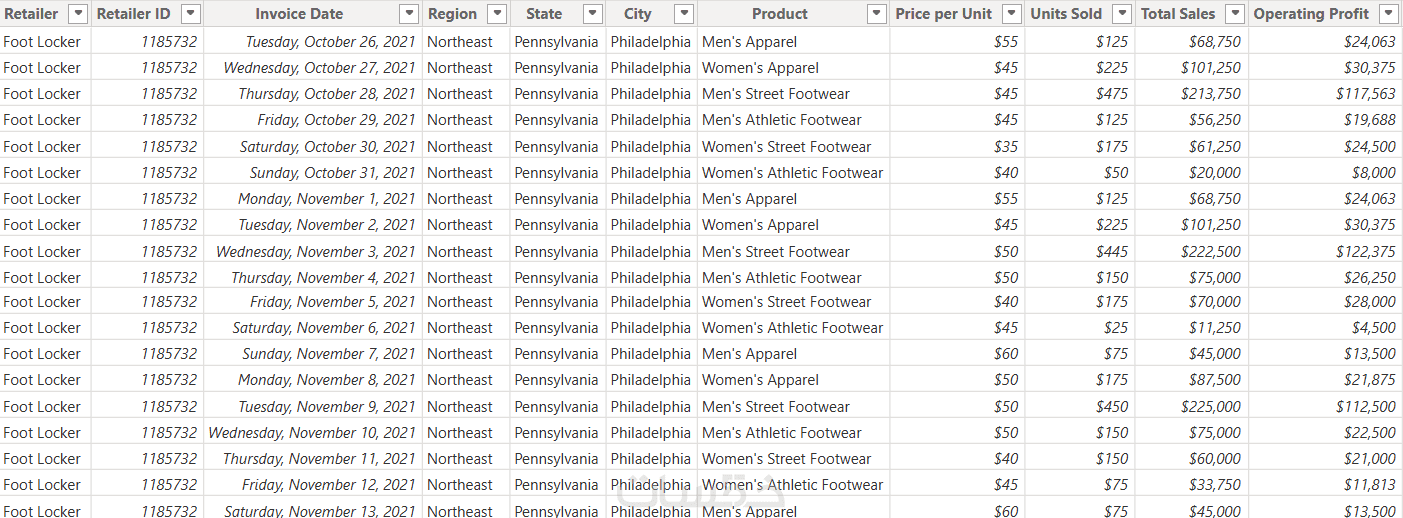The height and width of the screenshot is (518, 1403).
Task: Open the Retailer column filter dropdown
Action: pyautogui.click(x=77, y=14)
